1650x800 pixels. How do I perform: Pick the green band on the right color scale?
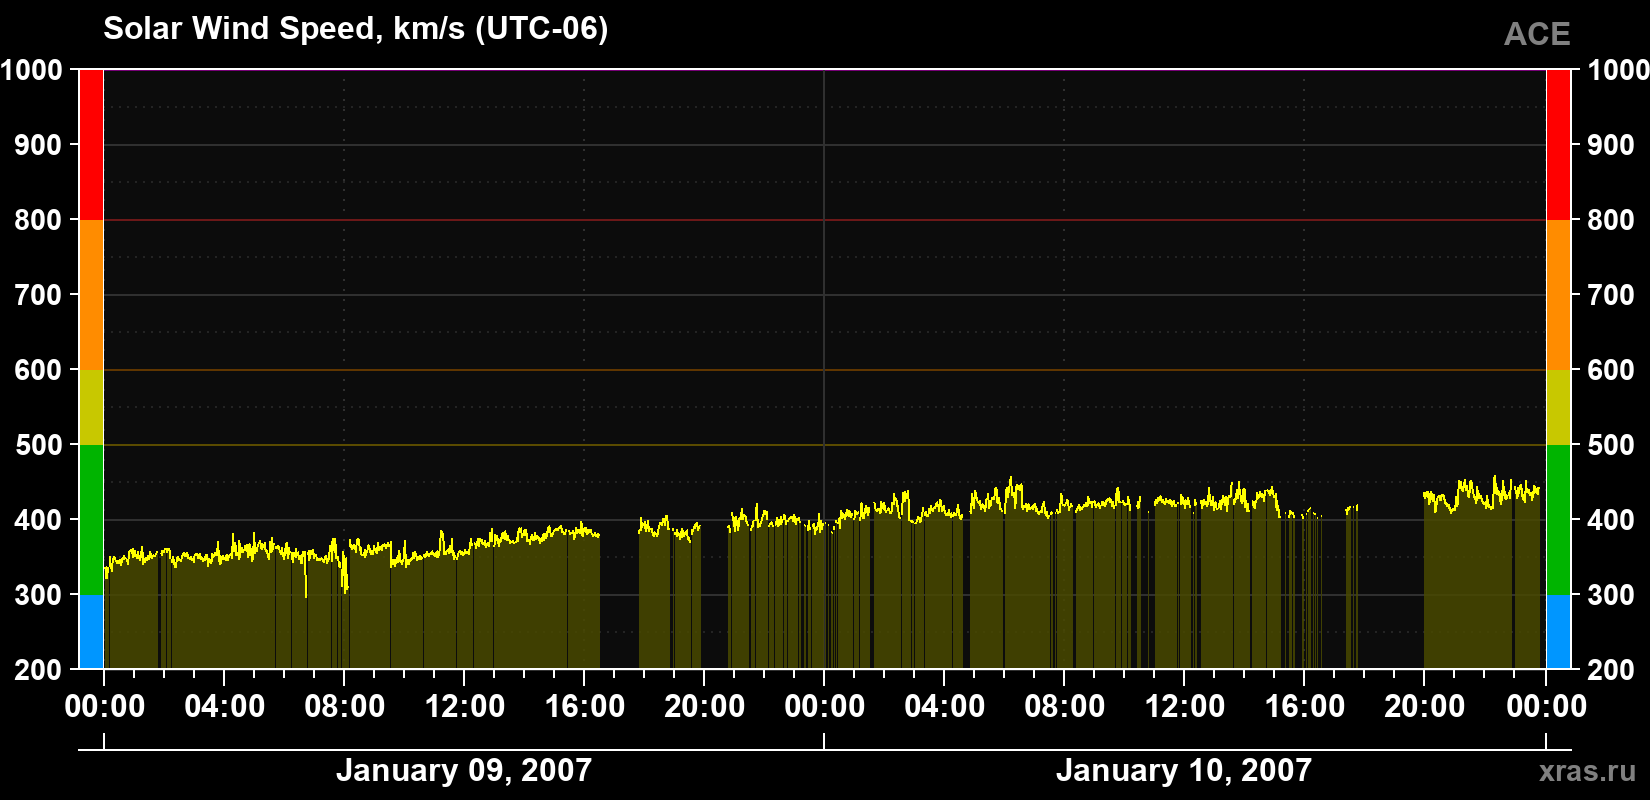click(x=1558, y=520)
